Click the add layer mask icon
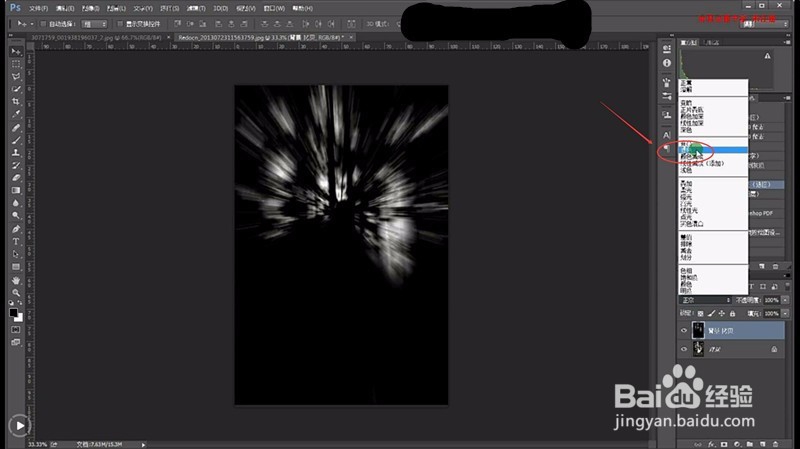800x449 pixels. tap(724, 444)
